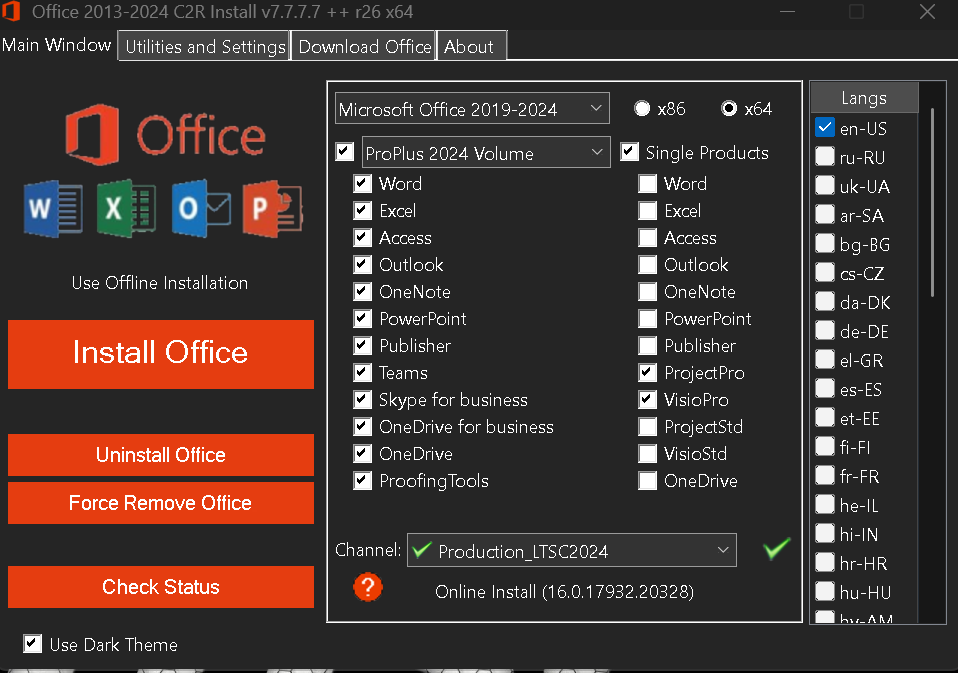Click the large green checkmark beside Channel
Viewport: 958px width, 673px height.
[x=777, y=548]
